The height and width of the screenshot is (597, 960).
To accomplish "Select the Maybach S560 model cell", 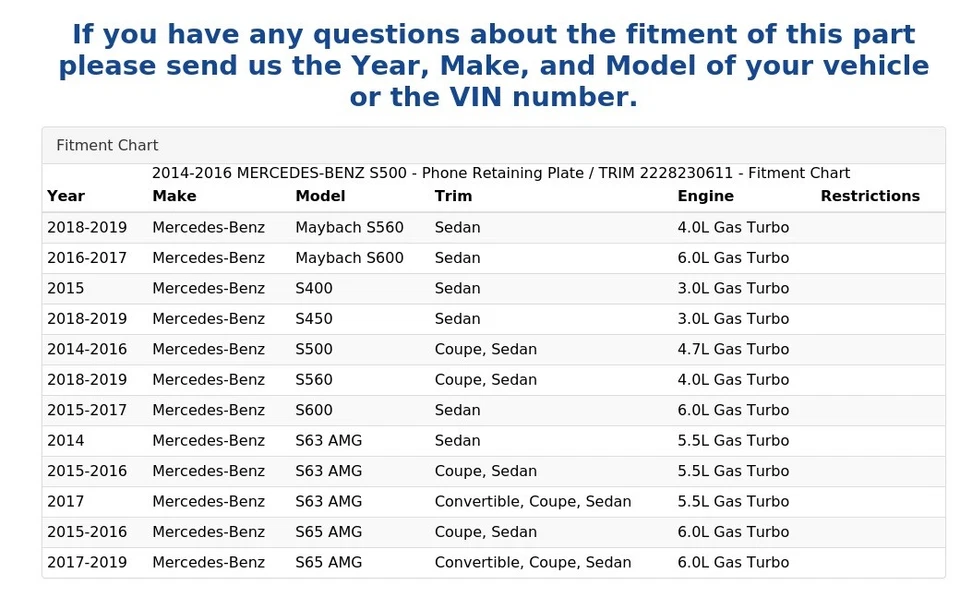I will pyautogui.click(x=349, y=227).
